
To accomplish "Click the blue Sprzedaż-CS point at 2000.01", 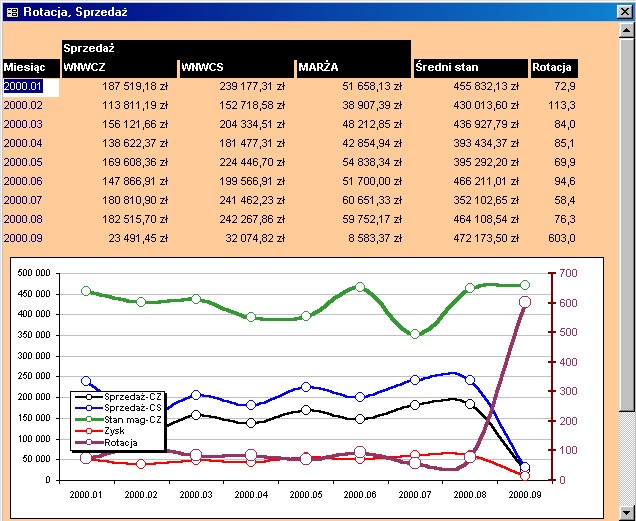I will 86,381.
